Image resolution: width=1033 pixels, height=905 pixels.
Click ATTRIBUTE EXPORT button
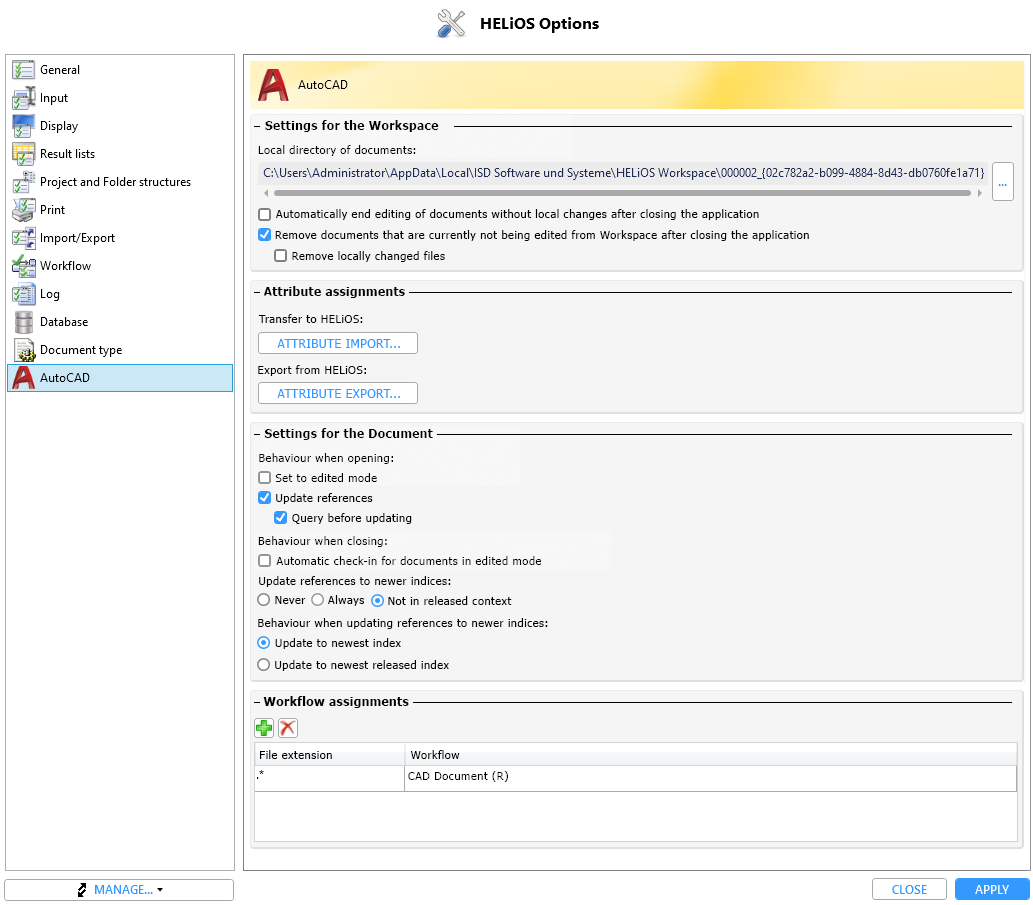(x=338, y=393)
